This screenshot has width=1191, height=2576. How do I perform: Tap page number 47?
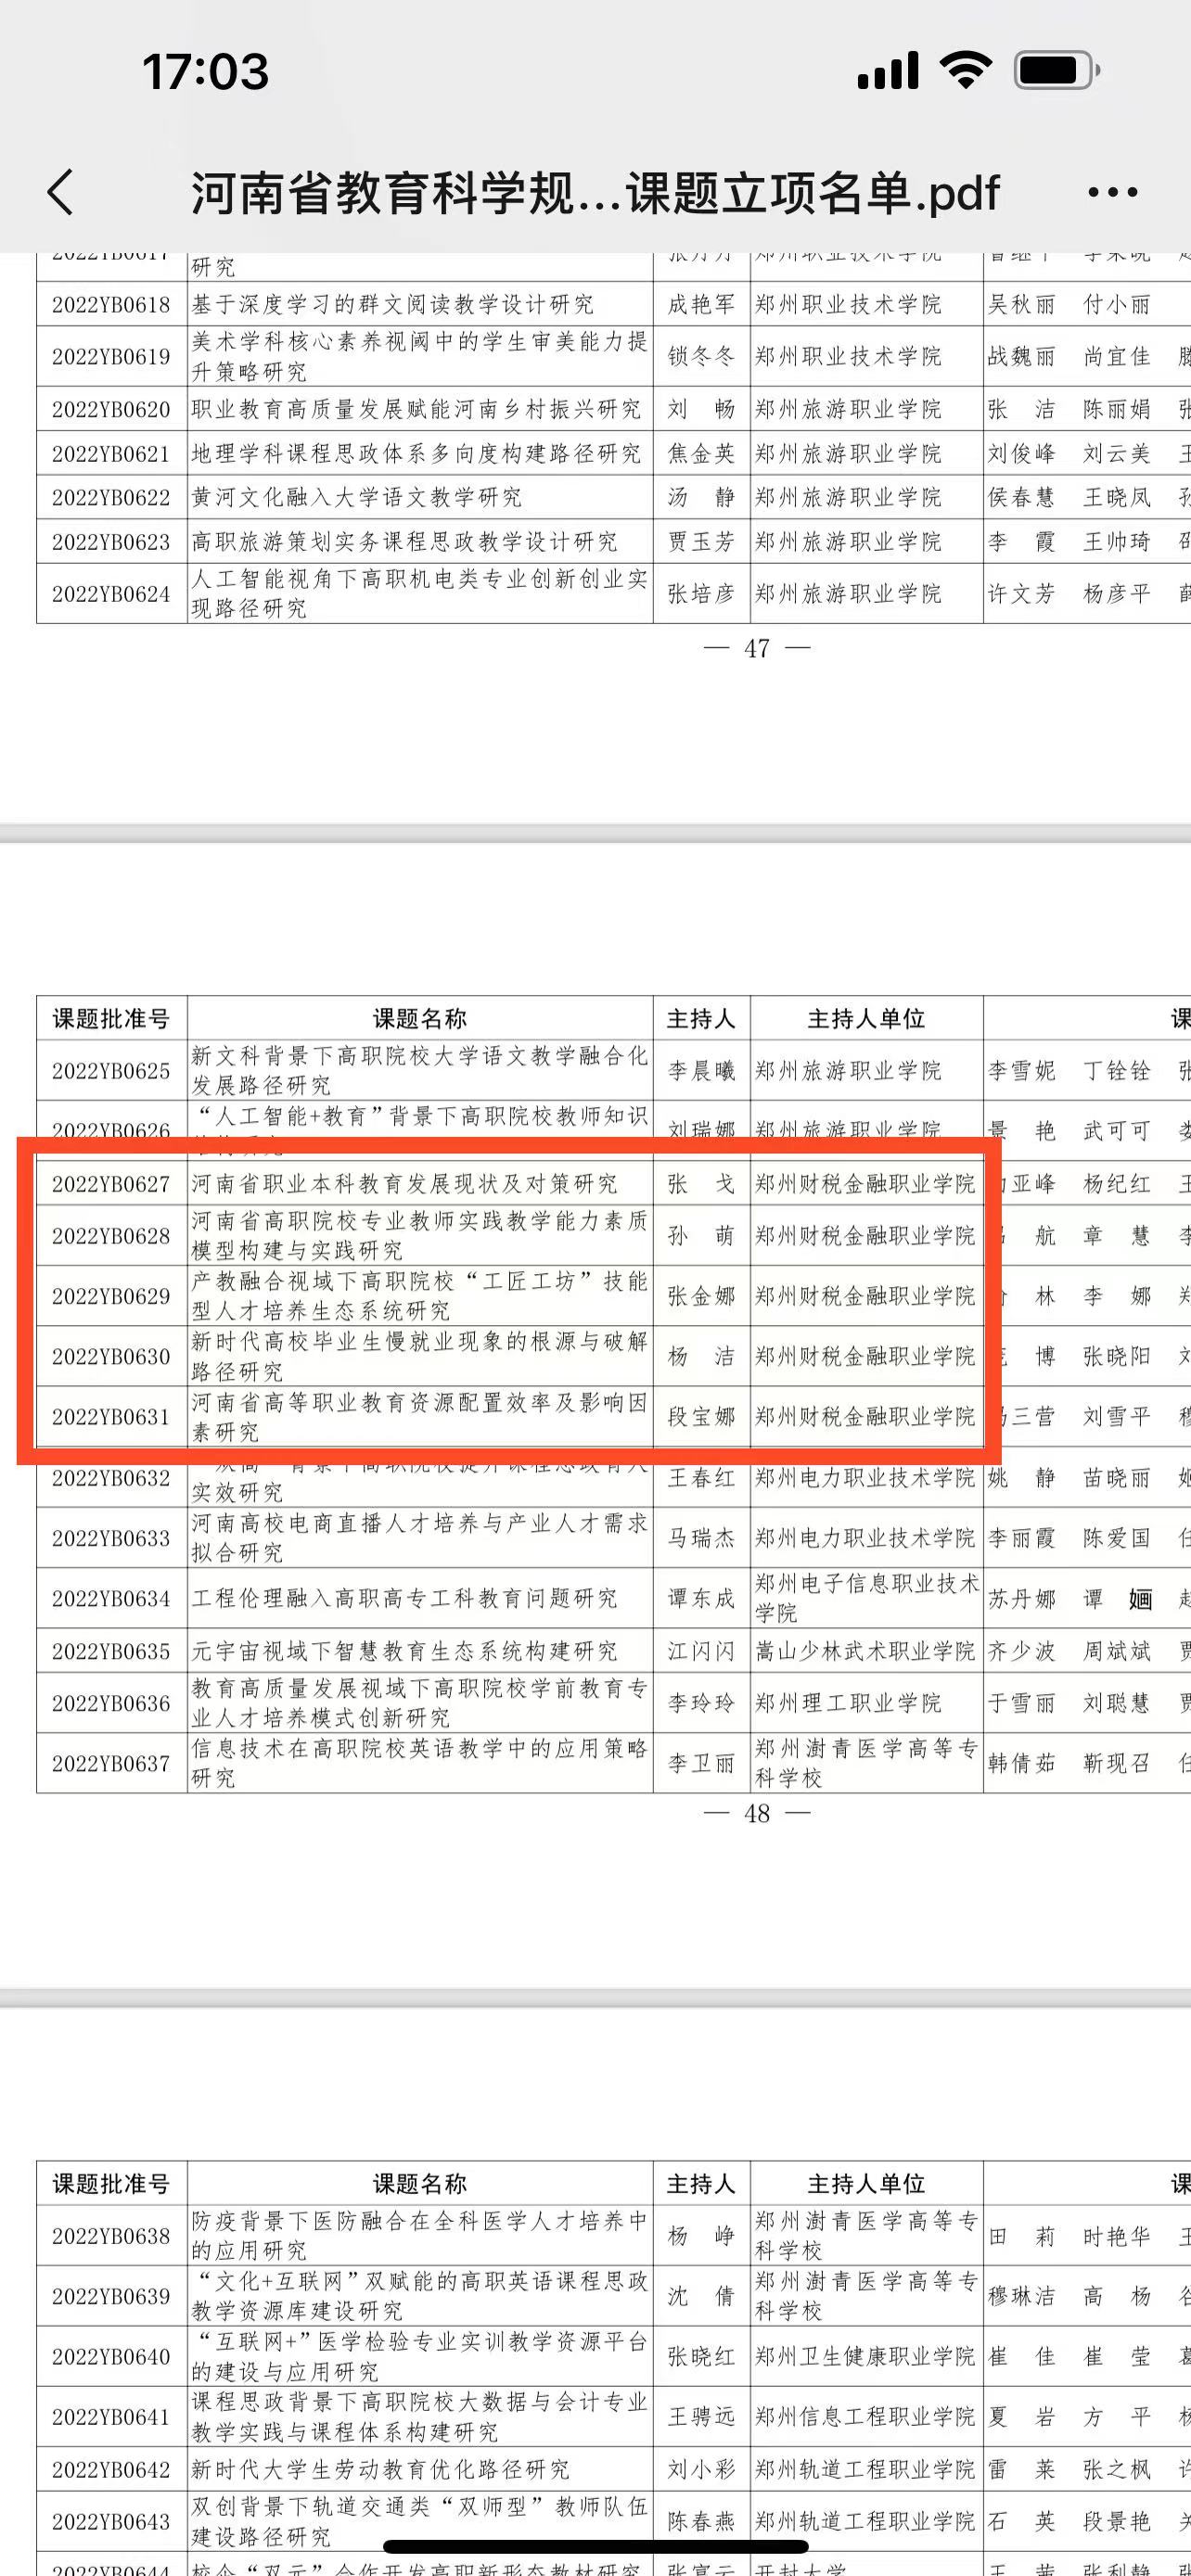(x=757, y=649)
